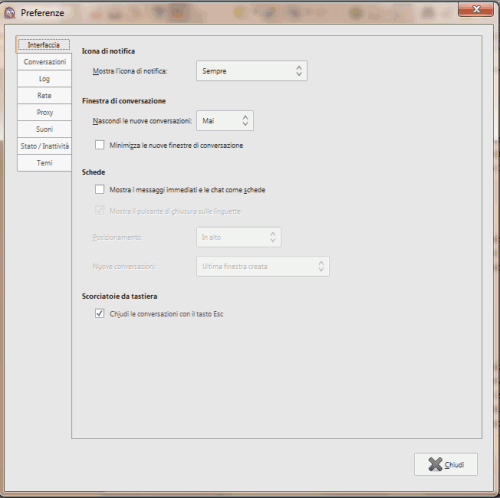
Task: Go to the Proxy tab
Action: pyautogui.click(x=44, y=112)
